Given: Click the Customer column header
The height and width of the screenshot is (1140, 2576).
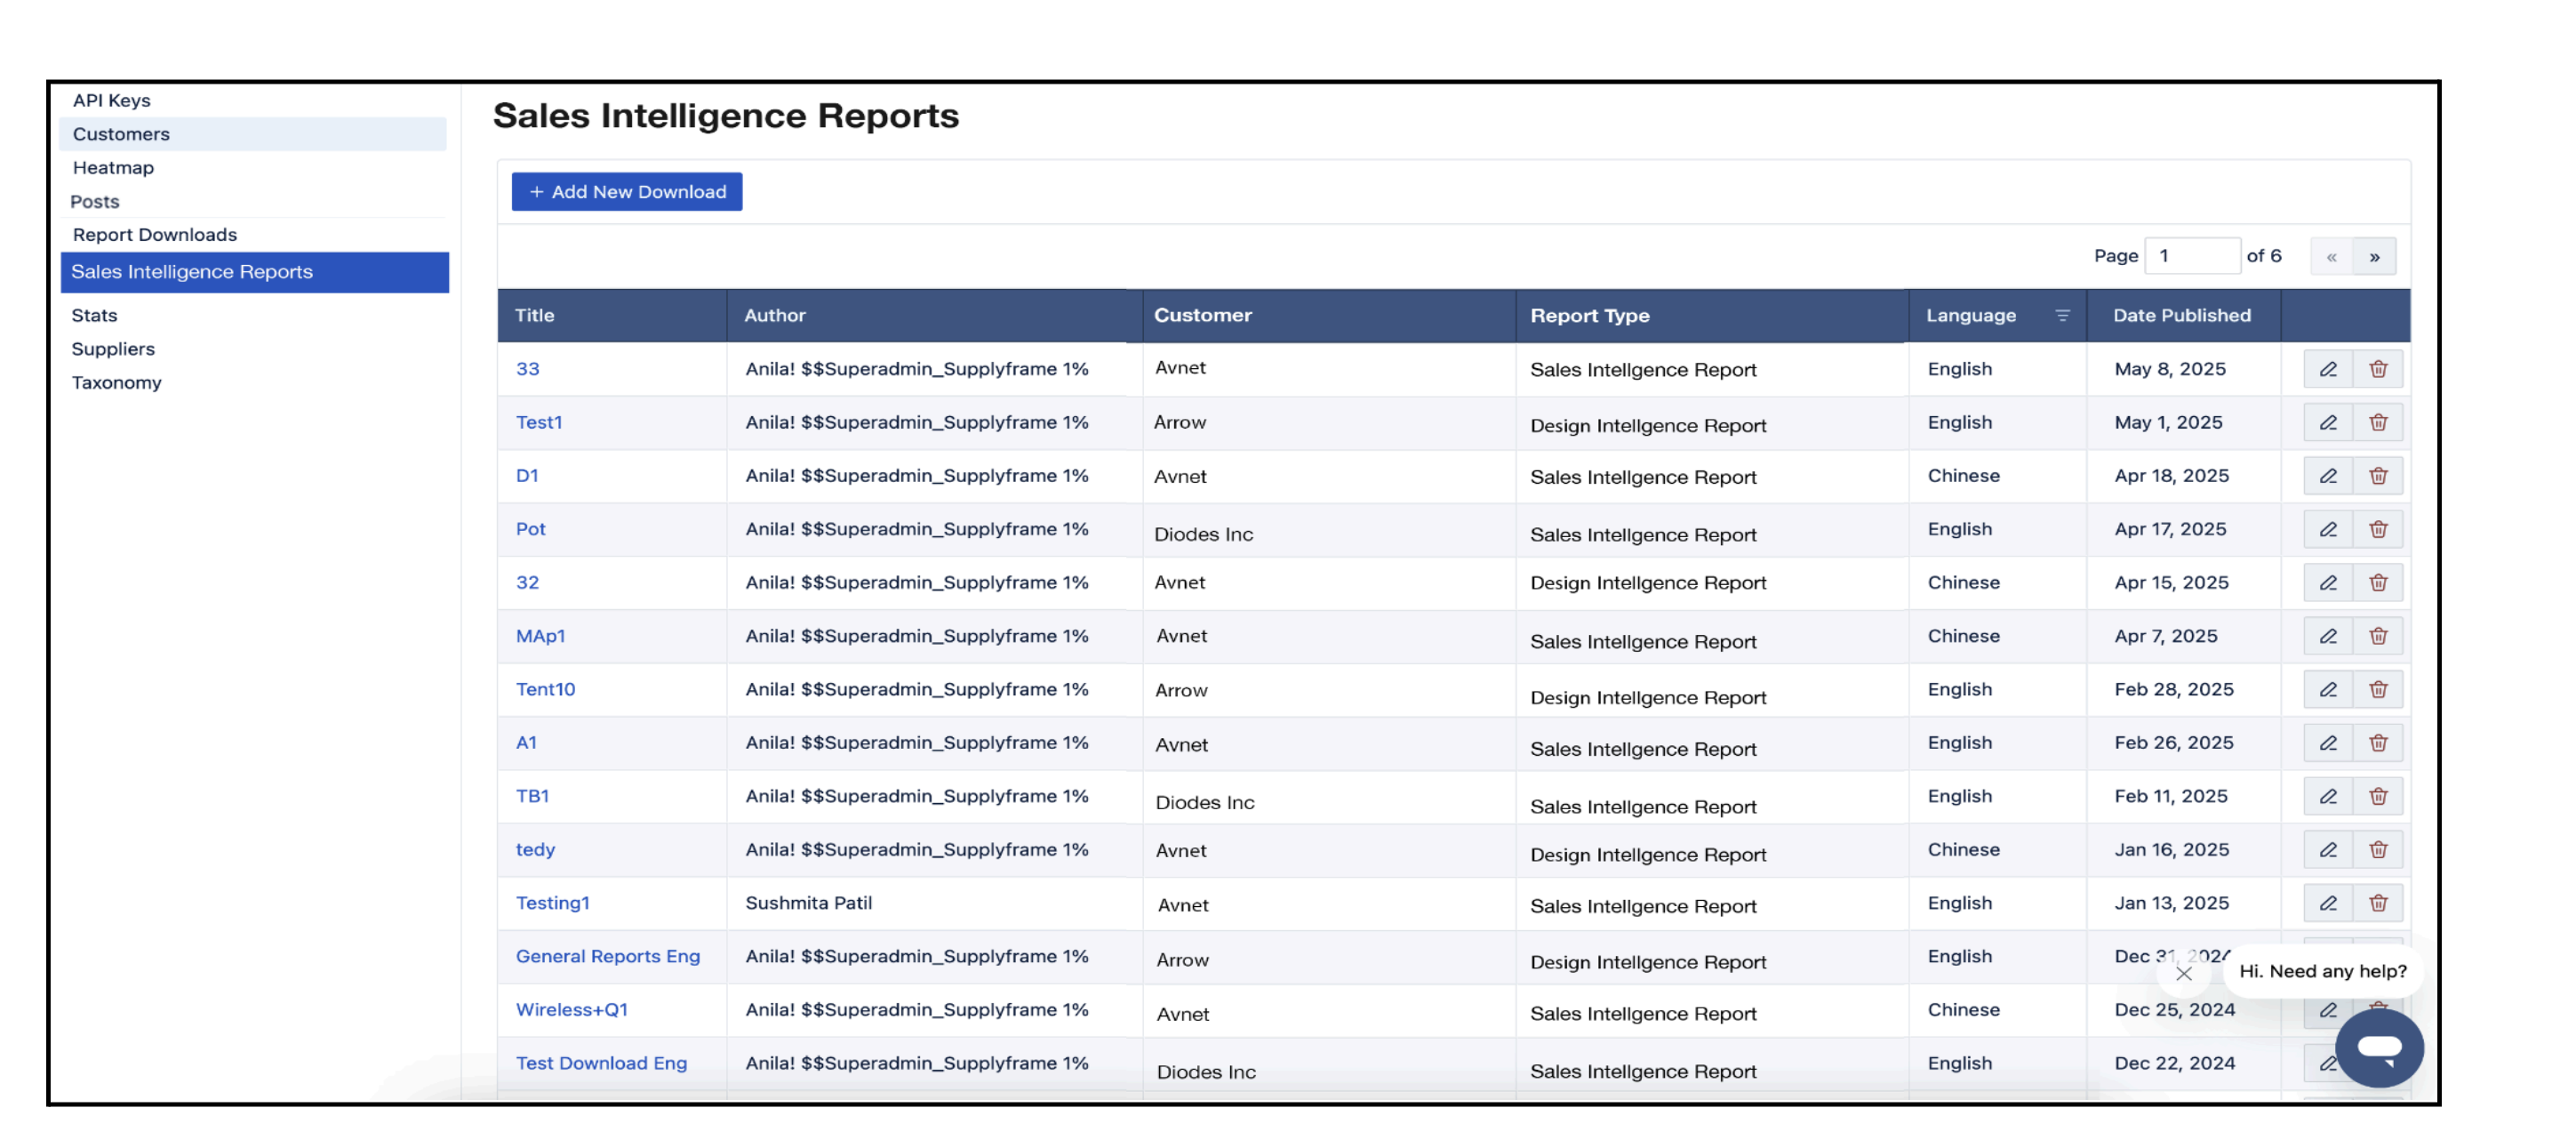Looking at the screenshot, I should pyautogui.click(x=1328, y=316).
